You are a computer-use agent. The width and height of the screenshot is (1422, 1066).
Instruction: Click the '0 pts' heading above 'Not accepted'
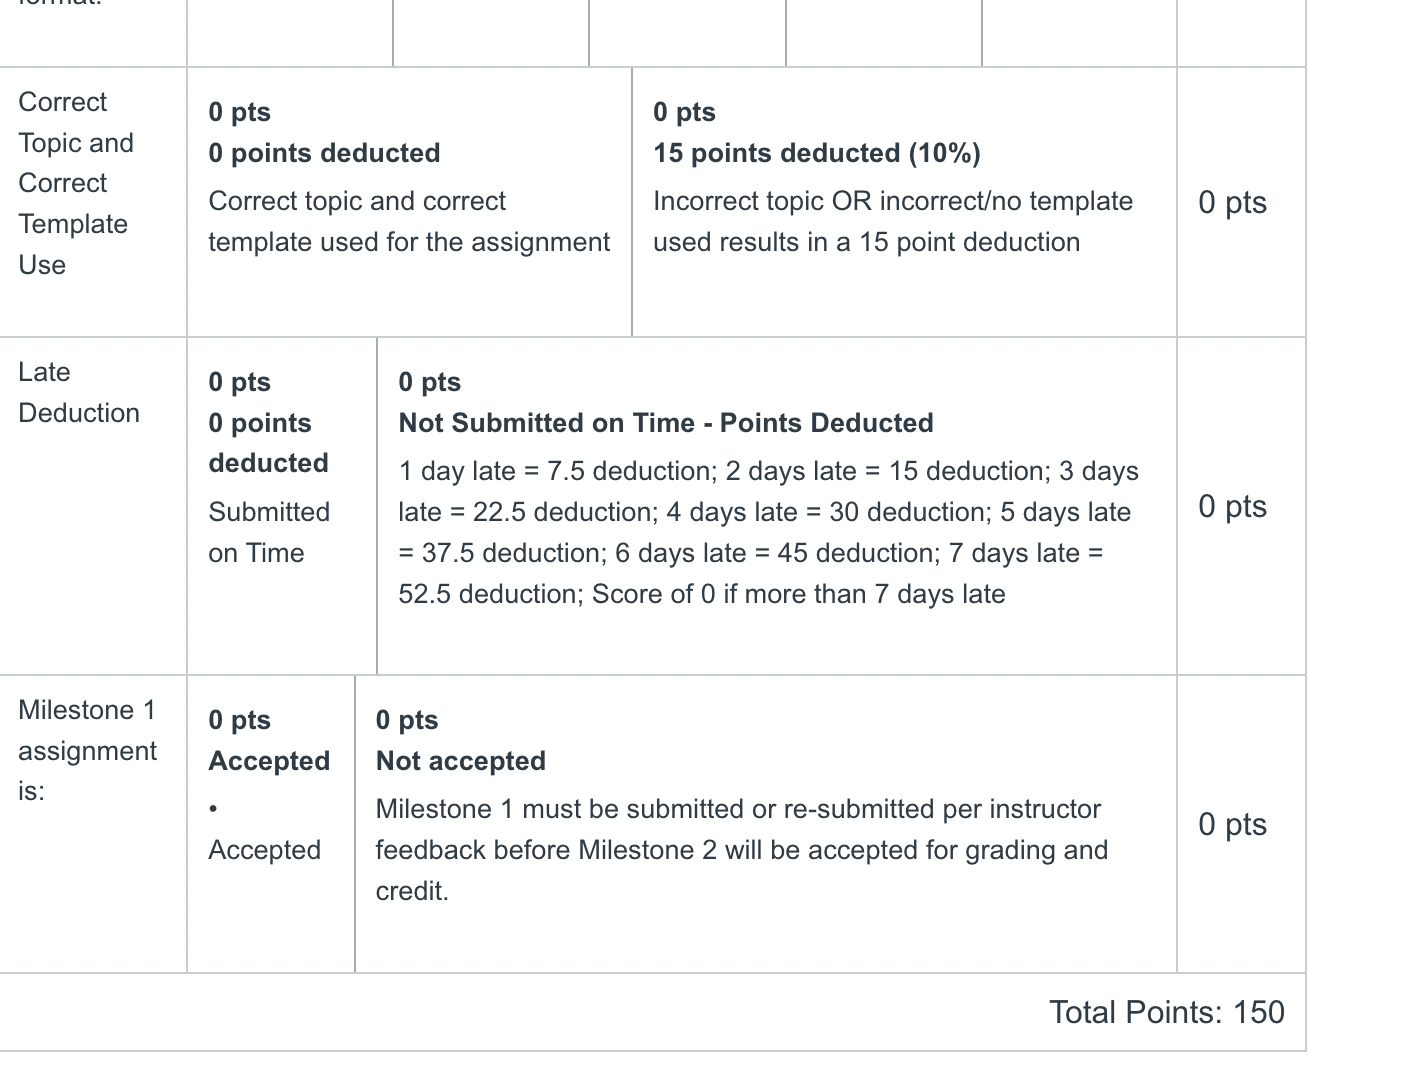(x=407, y=720)
